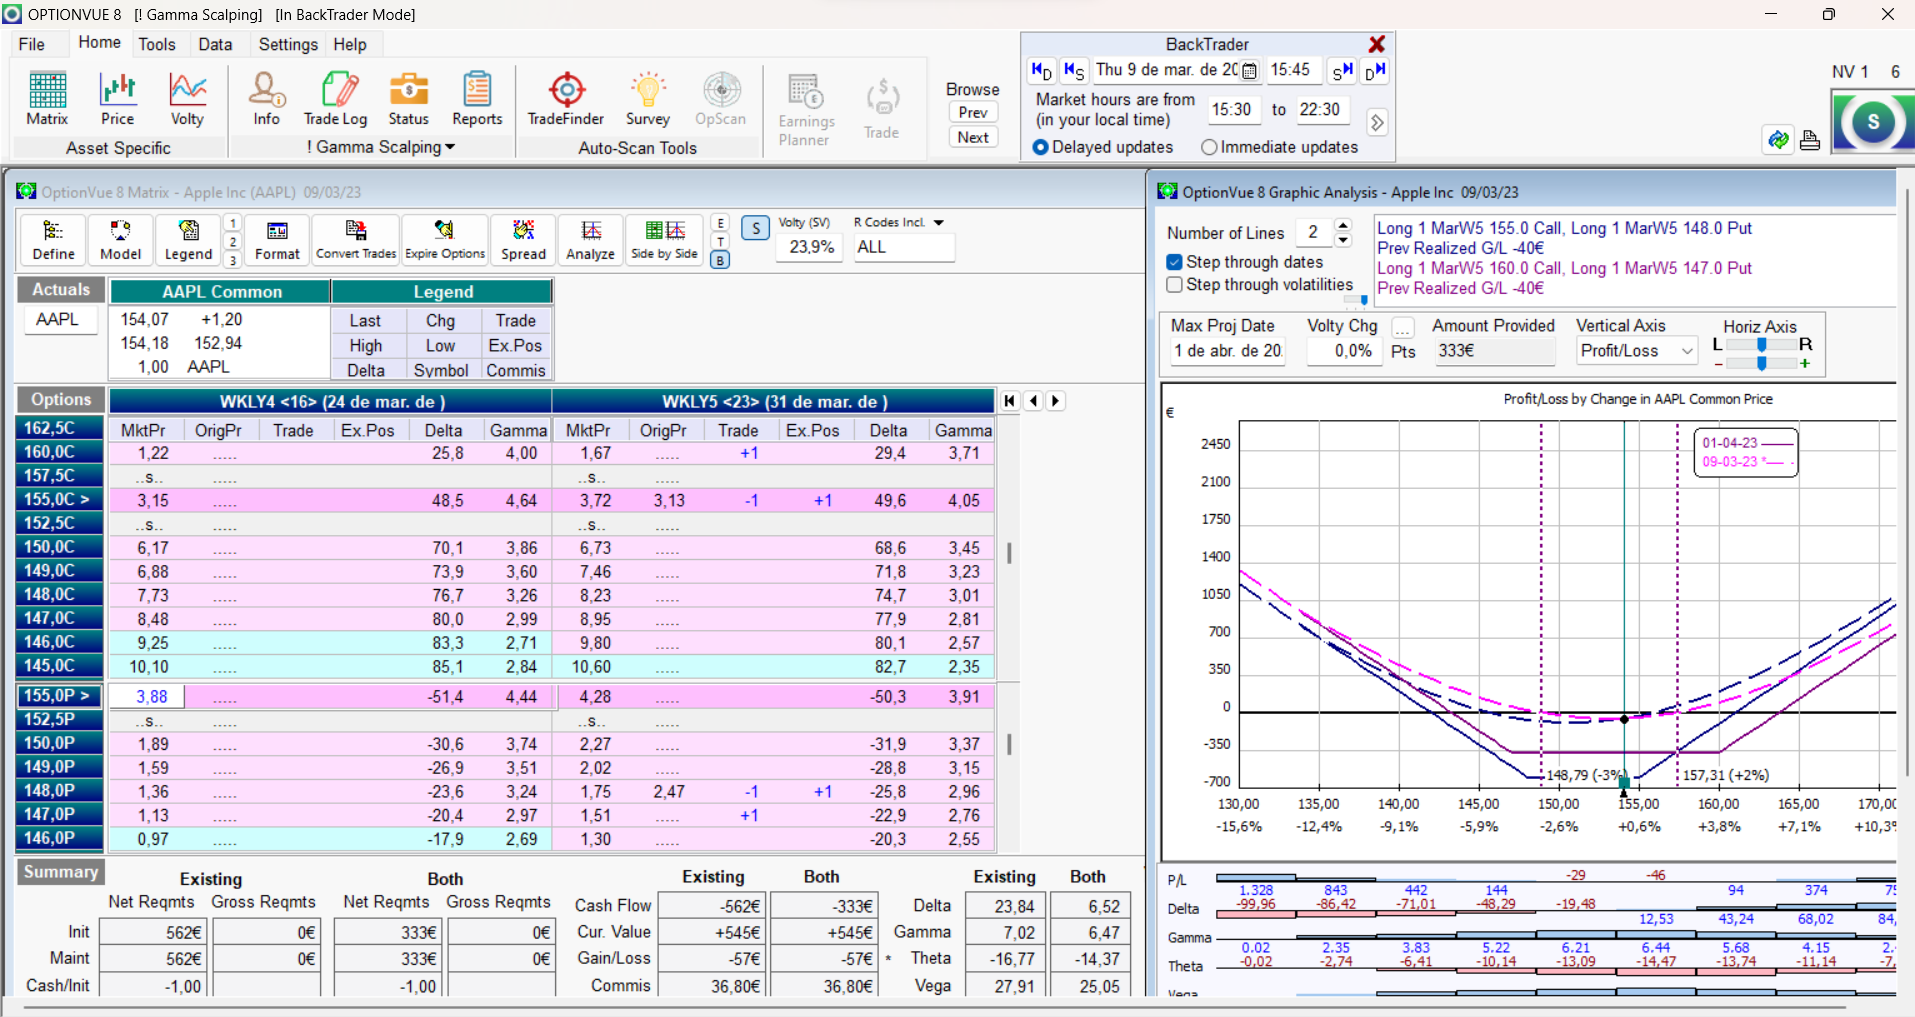Open the Tools menu

pos(157,44)
